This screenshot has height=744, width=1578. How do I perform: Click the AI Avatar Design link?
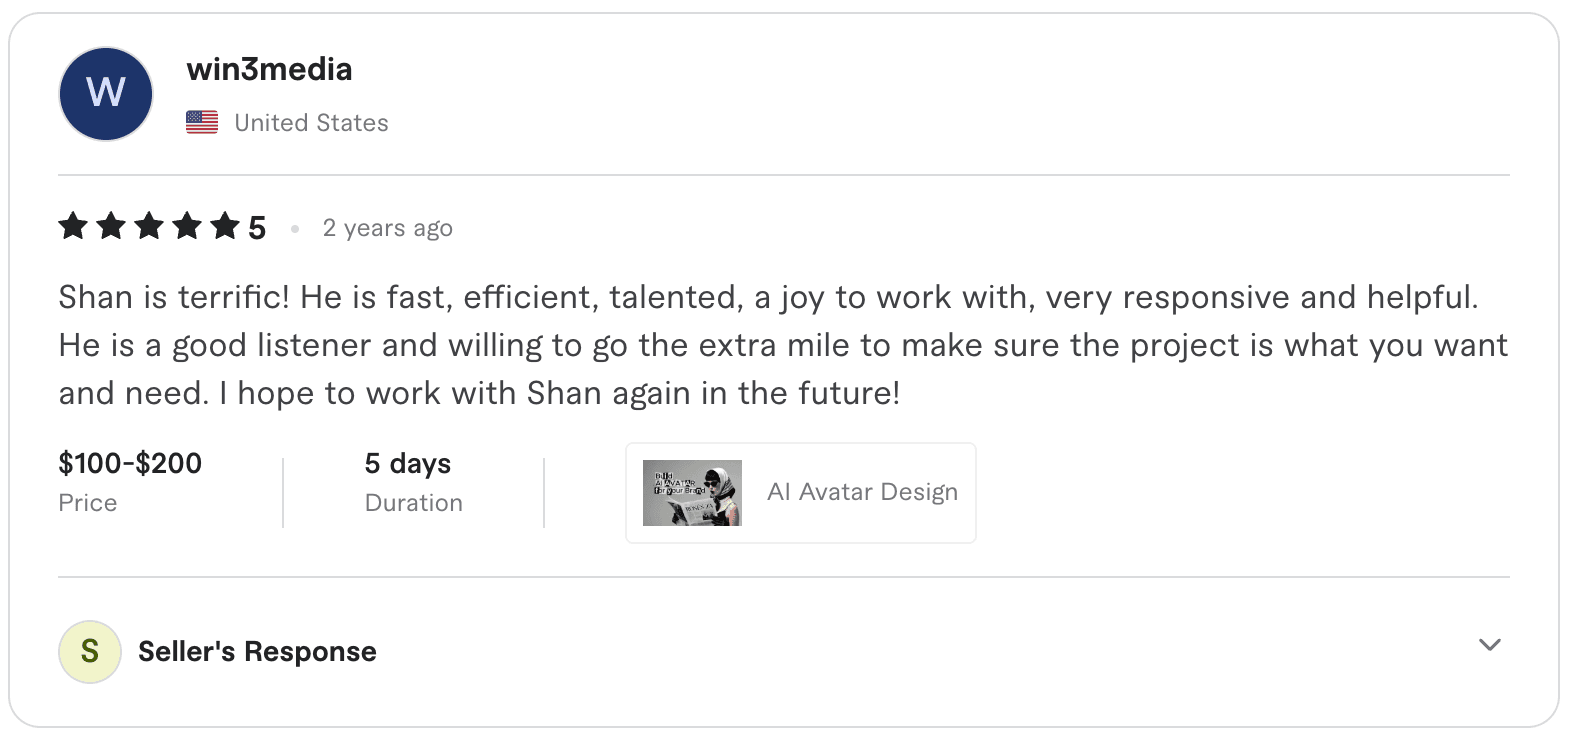point(861,492)
